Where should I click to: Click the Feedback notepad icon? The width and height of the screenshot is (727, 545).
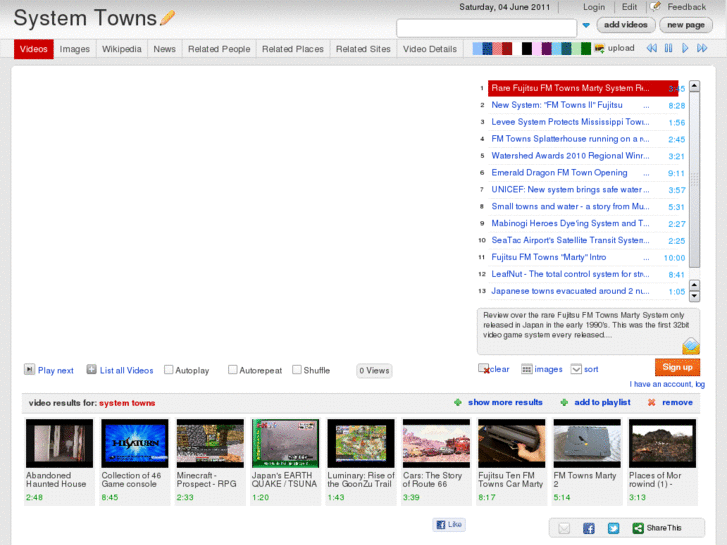(655, 6)
